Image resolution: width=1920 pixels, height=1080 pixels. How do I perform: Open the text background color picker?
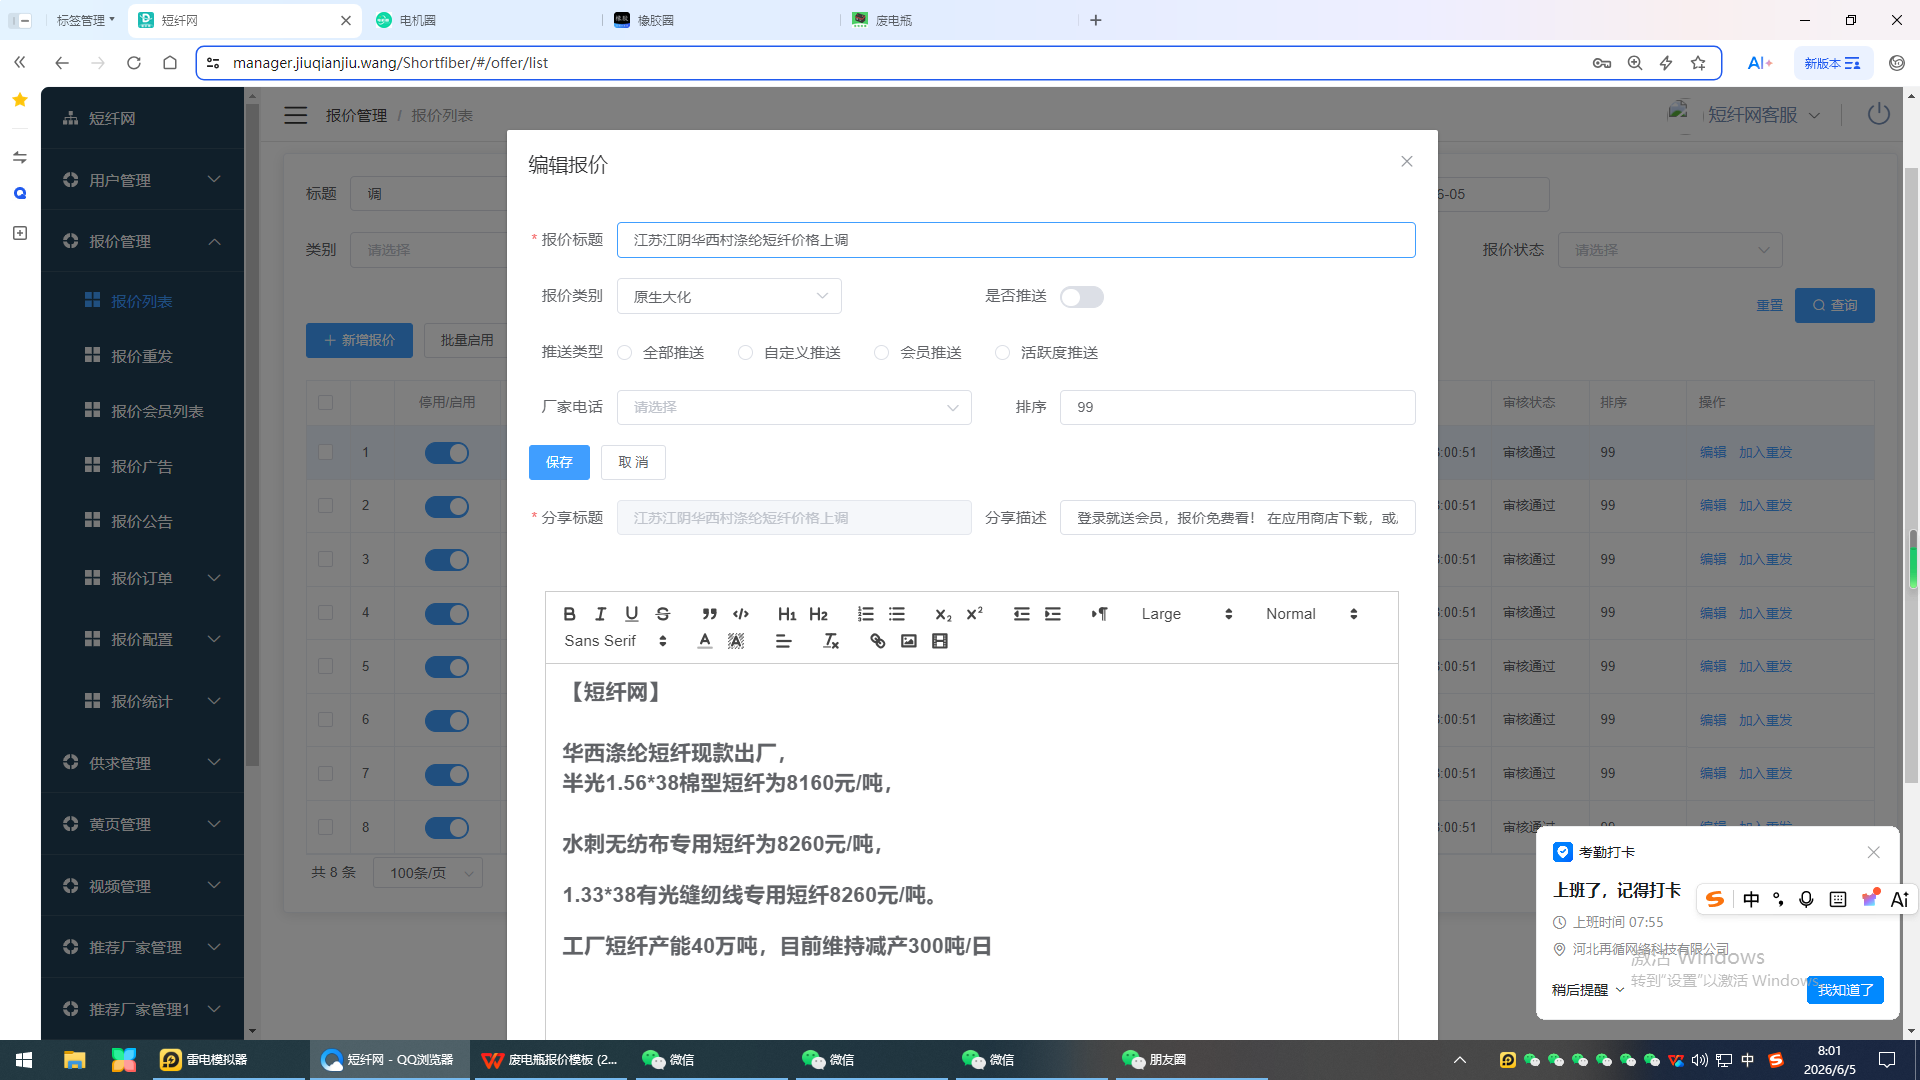click(736, 641)
